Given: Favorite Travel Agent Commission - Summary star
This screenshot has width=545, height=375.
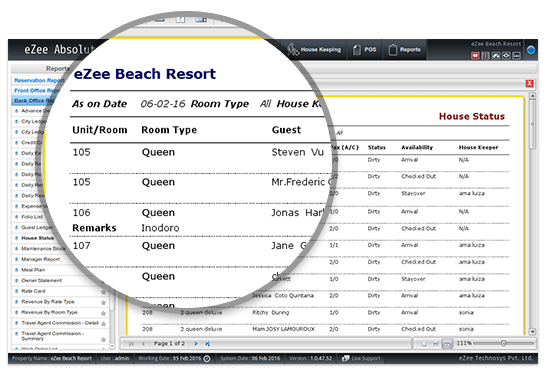Looking at the screenshot, I should coord(103,339).
